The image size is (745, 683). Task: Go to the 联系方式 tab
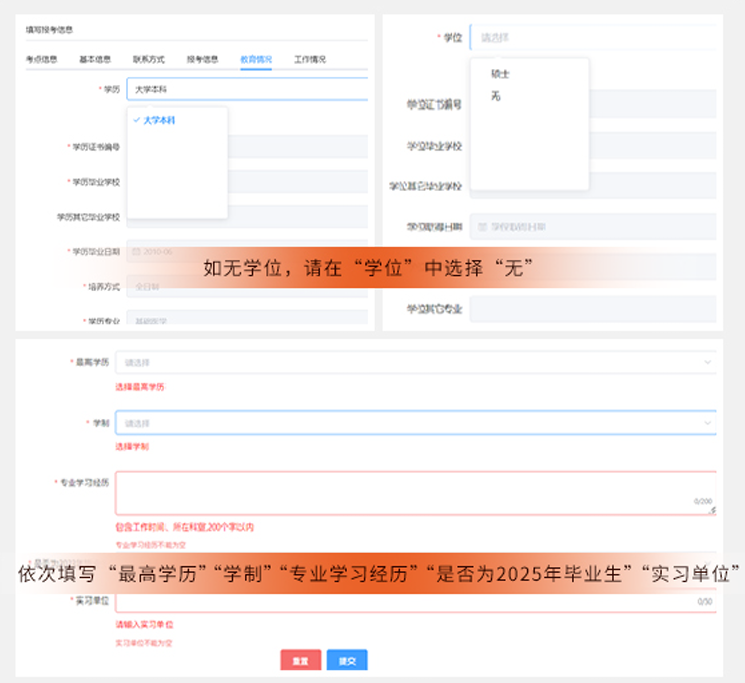click(x=149, y=59)
